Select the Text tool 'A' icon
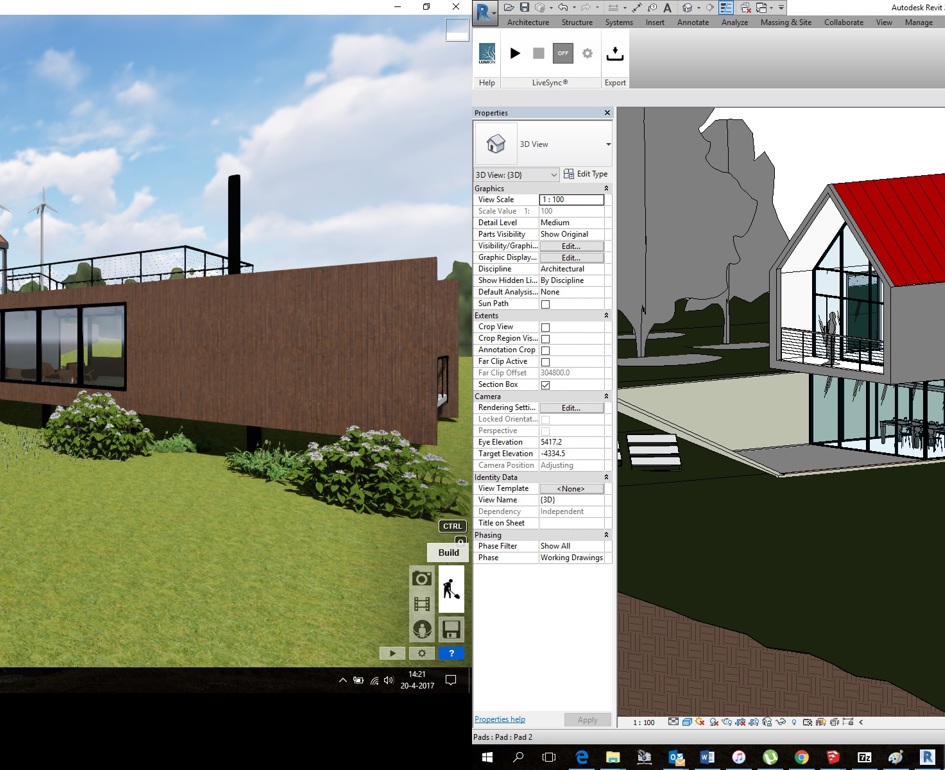 (667, 8)
